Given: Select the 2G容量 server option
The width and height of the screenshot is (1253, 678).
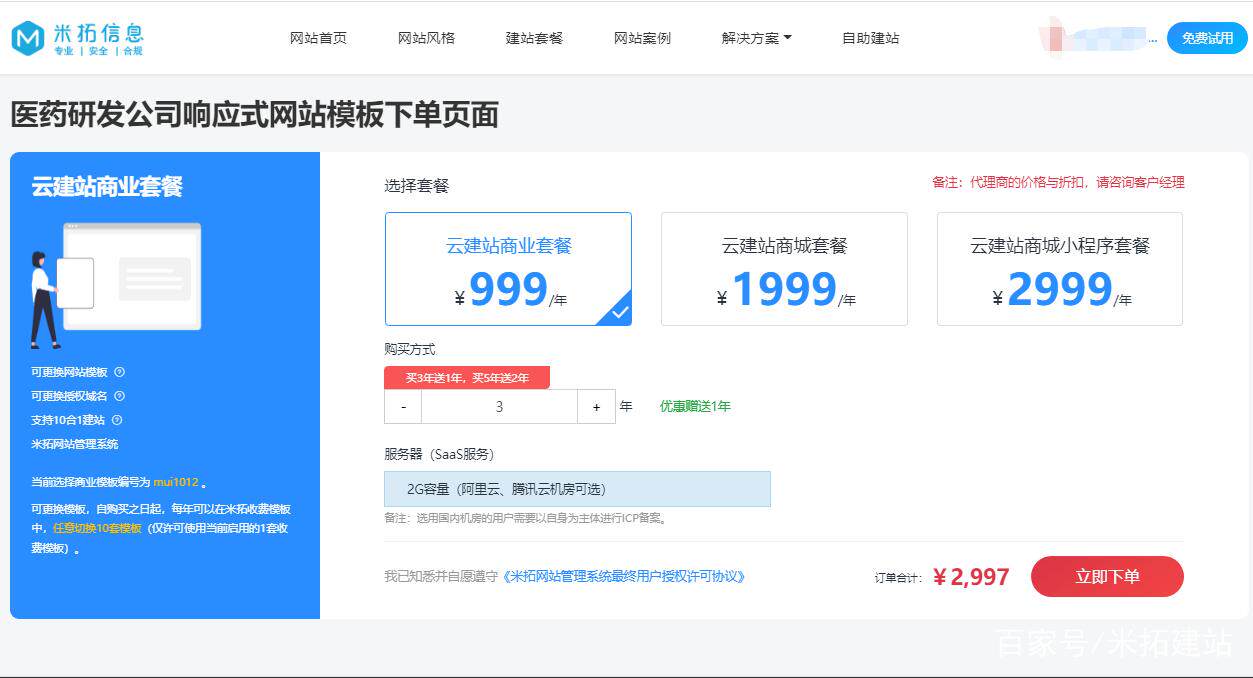Looking at the screenshot, I should [577, 489].
